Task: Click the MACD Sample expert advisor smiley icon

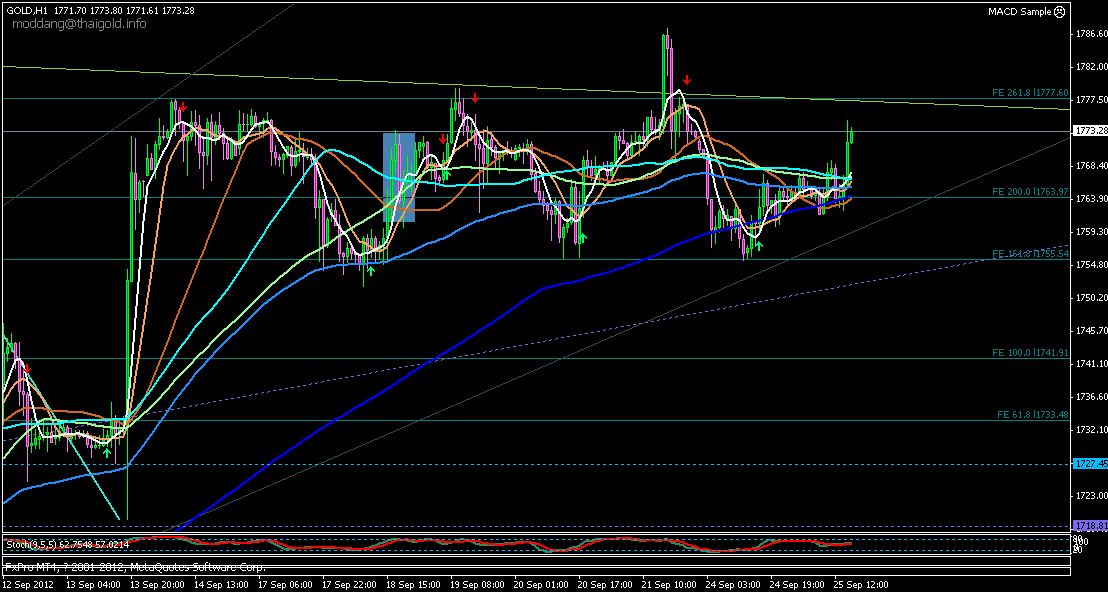Action: 1060,11
